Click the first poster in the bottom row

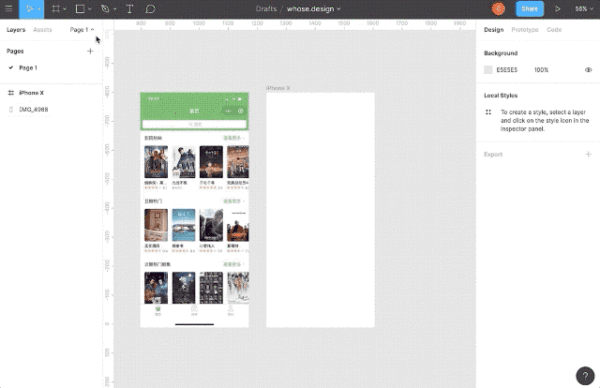(156, 288)
